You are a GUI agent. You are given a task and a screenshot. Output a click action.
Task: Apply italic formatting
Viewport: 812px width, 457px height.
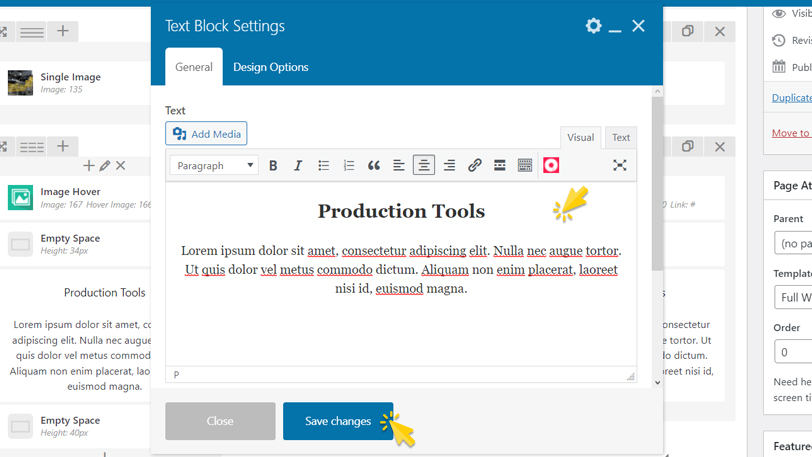click(298, 166)
